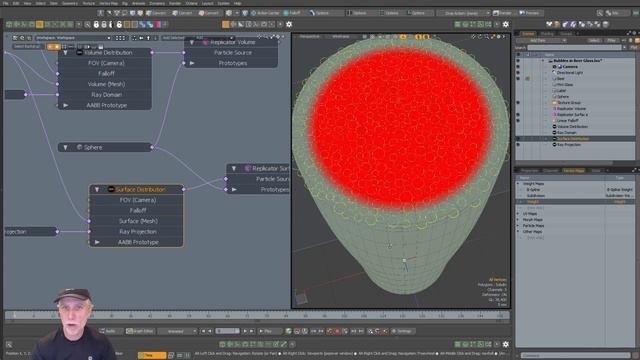Screen dimensions: 640x360
Task: Switch to the Vertex Maps tab
Action: (574, 170)
